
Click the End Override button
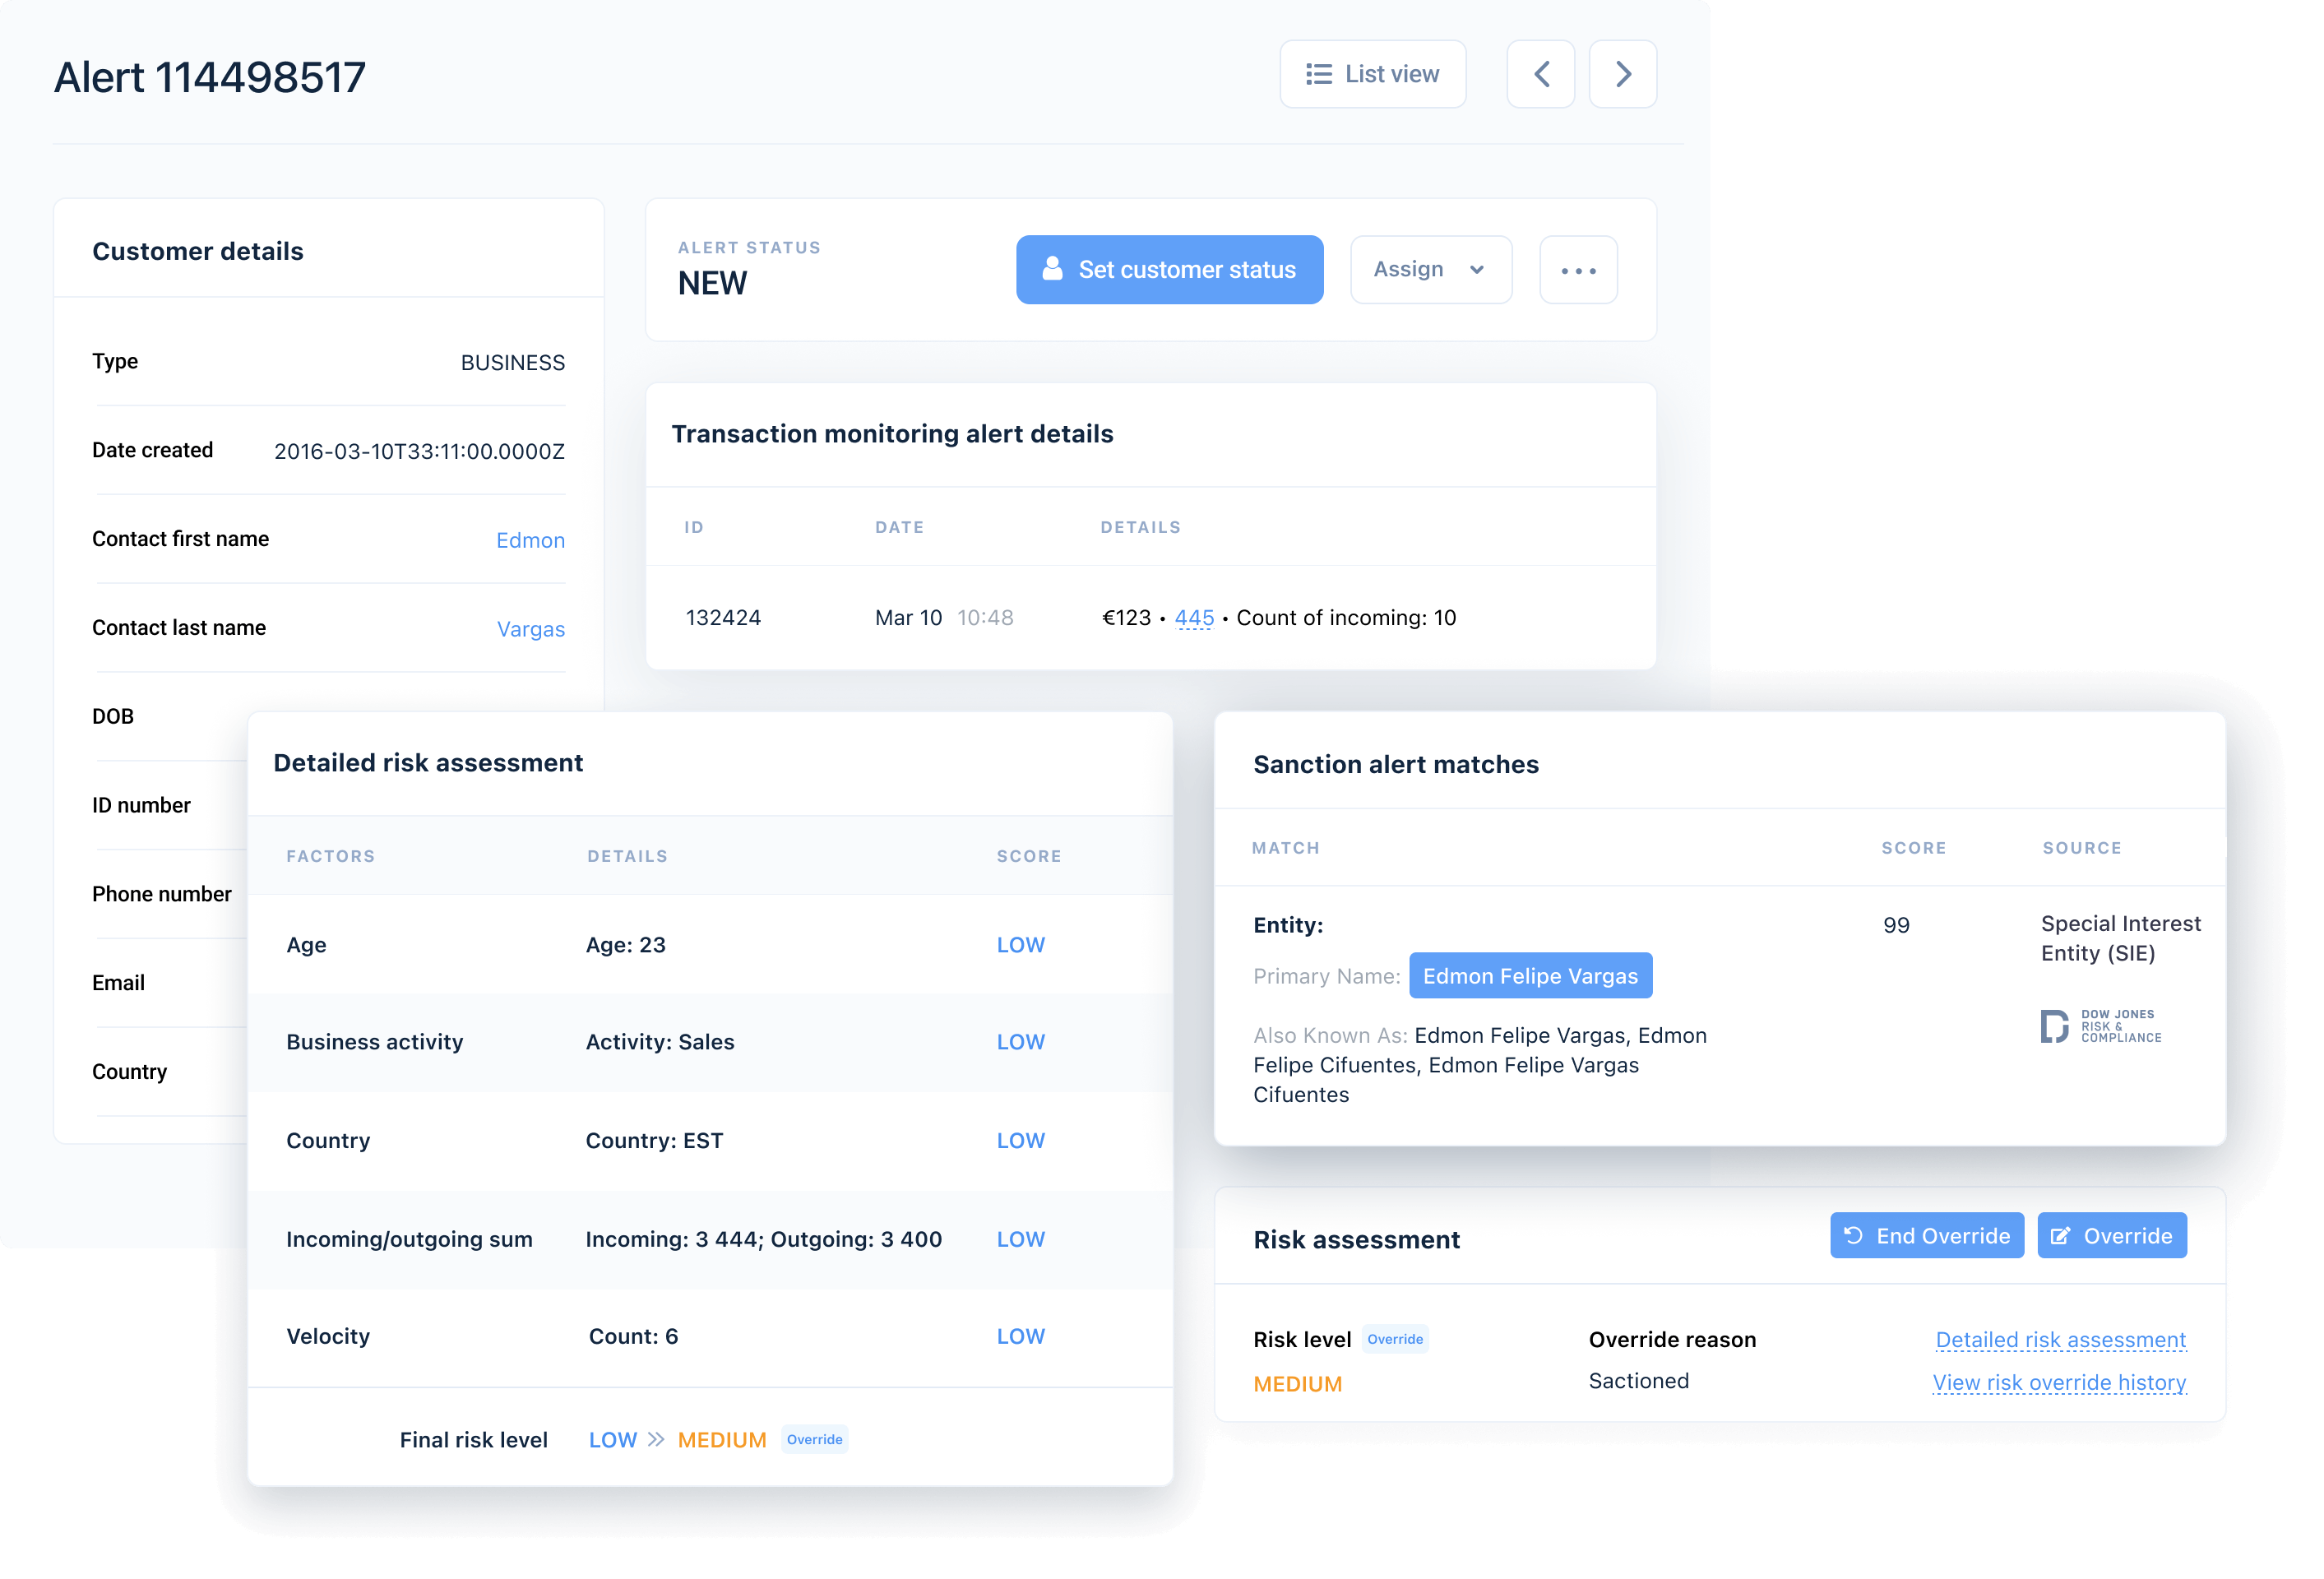(x=1926, y=1237)
